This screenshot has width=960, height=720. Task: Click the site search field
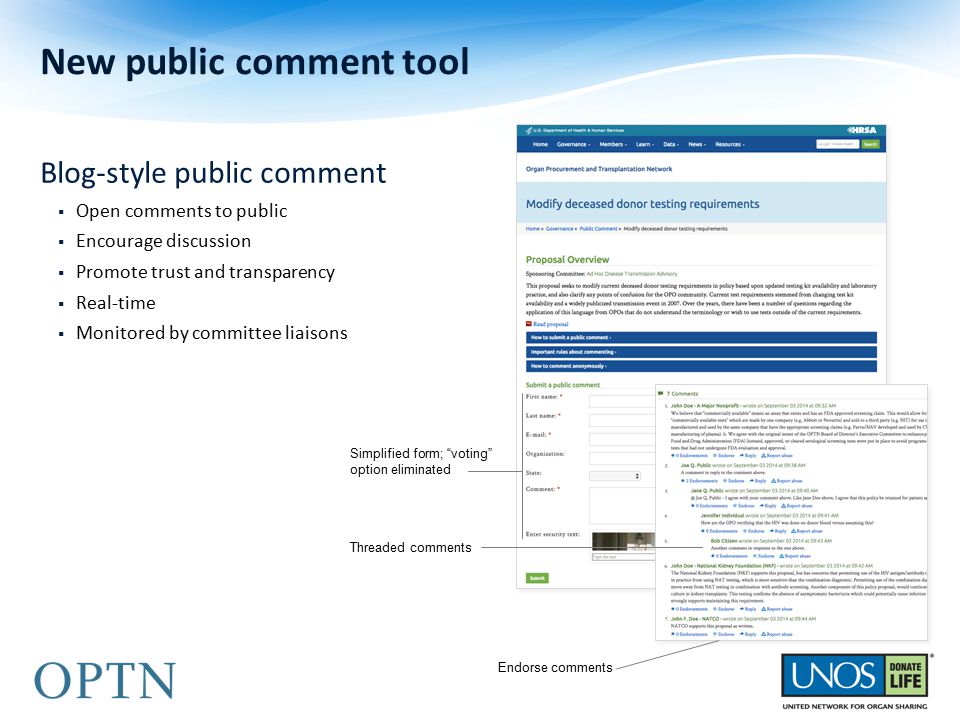837,144
